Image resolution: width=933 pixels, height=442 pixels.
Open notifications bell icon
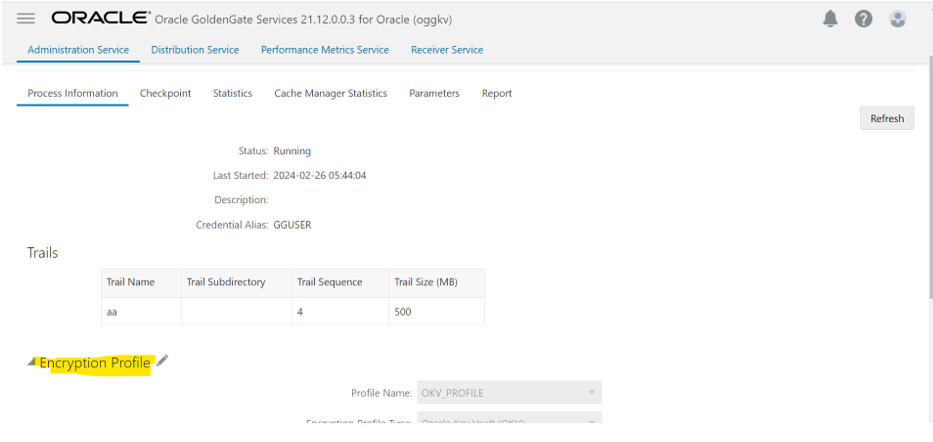click(x=830, y=19)
